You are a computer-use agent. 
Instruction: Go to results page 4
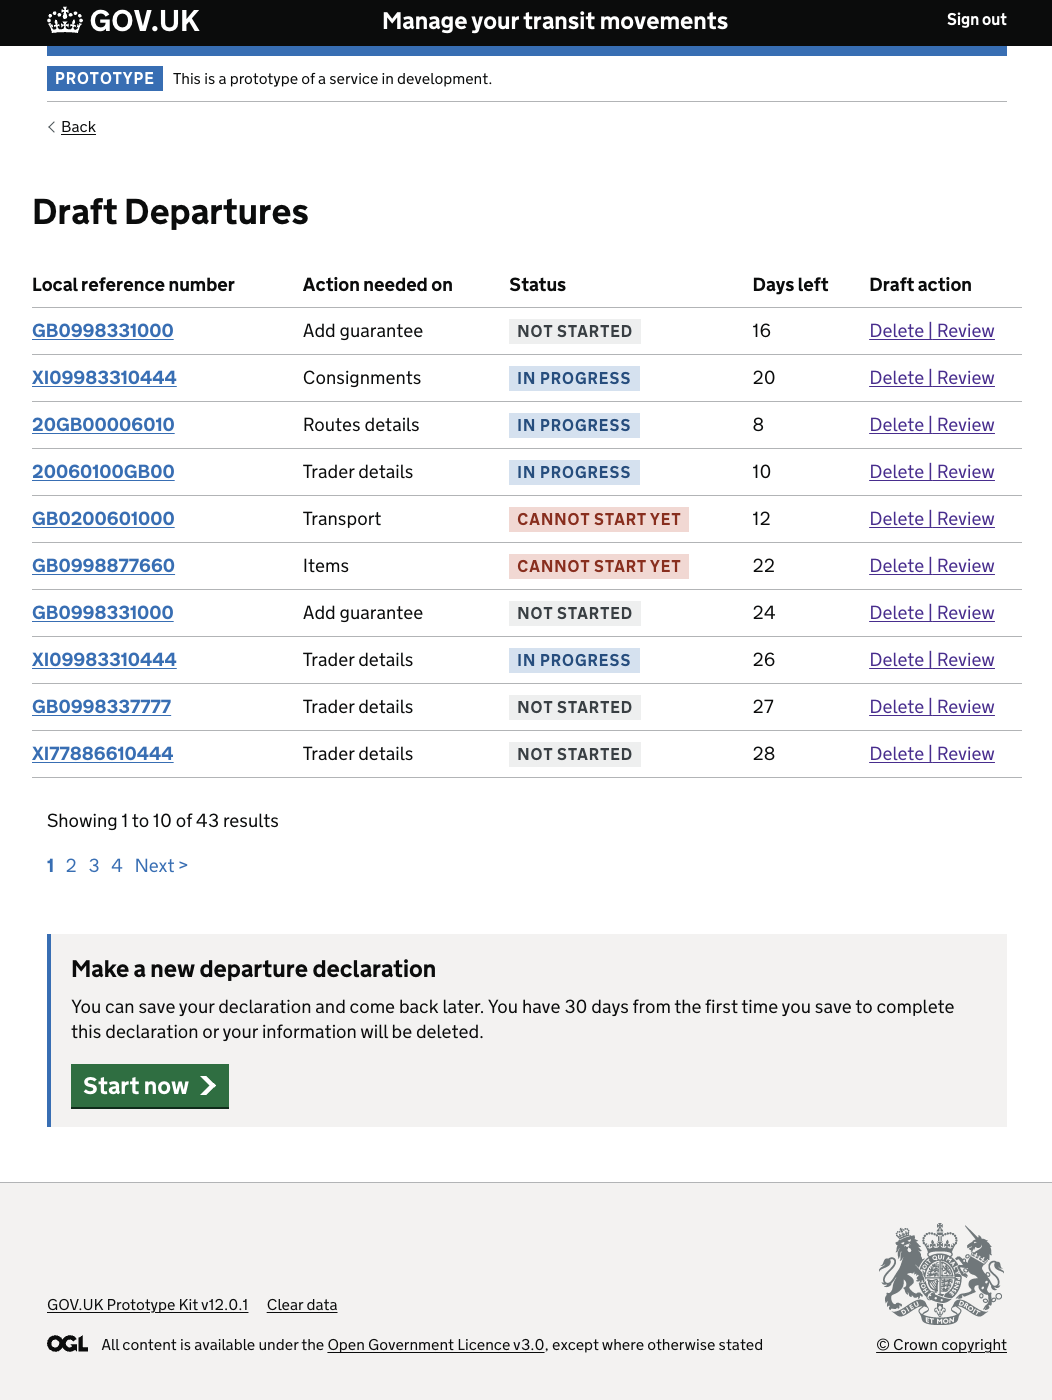(117, 866)
